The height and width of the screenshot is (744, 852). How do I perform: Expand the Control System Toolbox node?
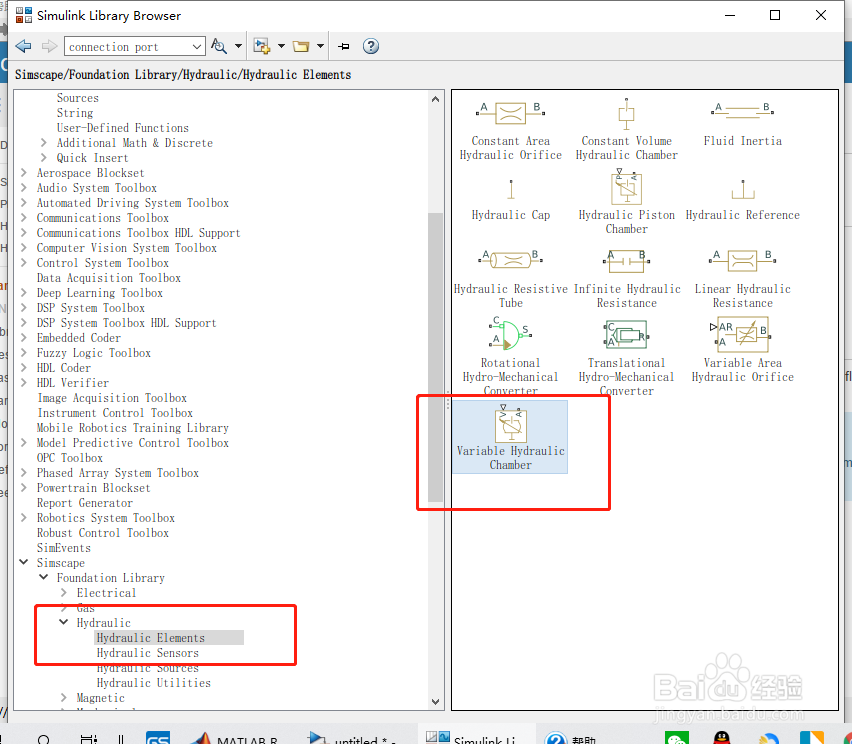coord(23,262)
